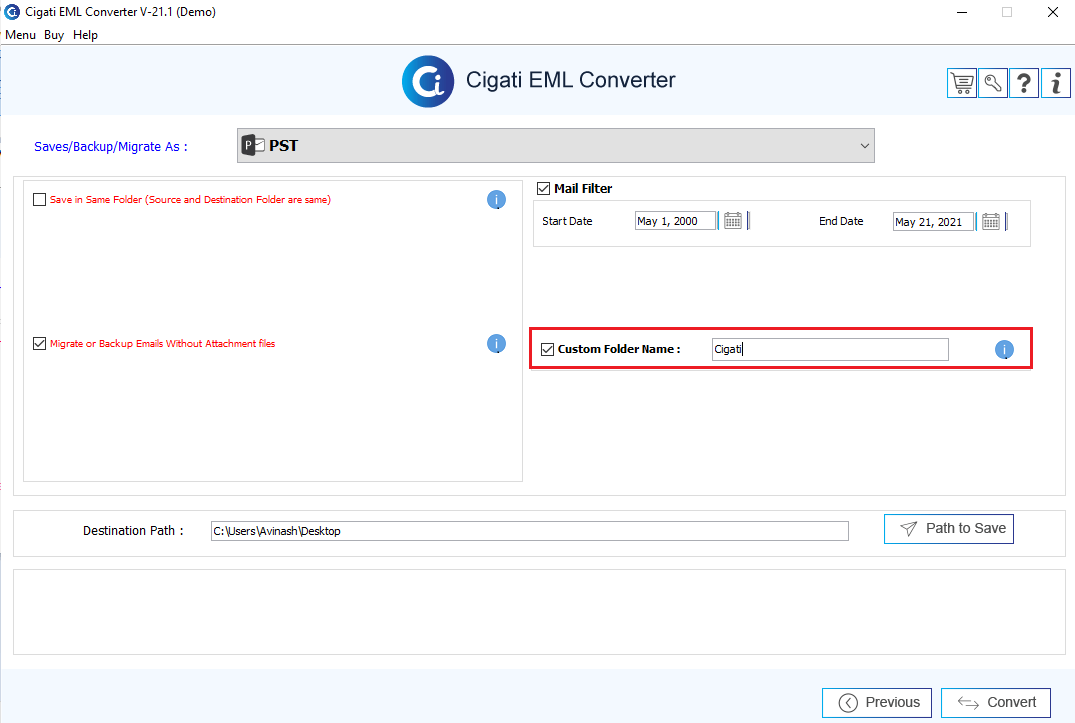The width and height of the screenshot is (1075, 723).
Task: Open the Help menu
Action: click(85, 35)
